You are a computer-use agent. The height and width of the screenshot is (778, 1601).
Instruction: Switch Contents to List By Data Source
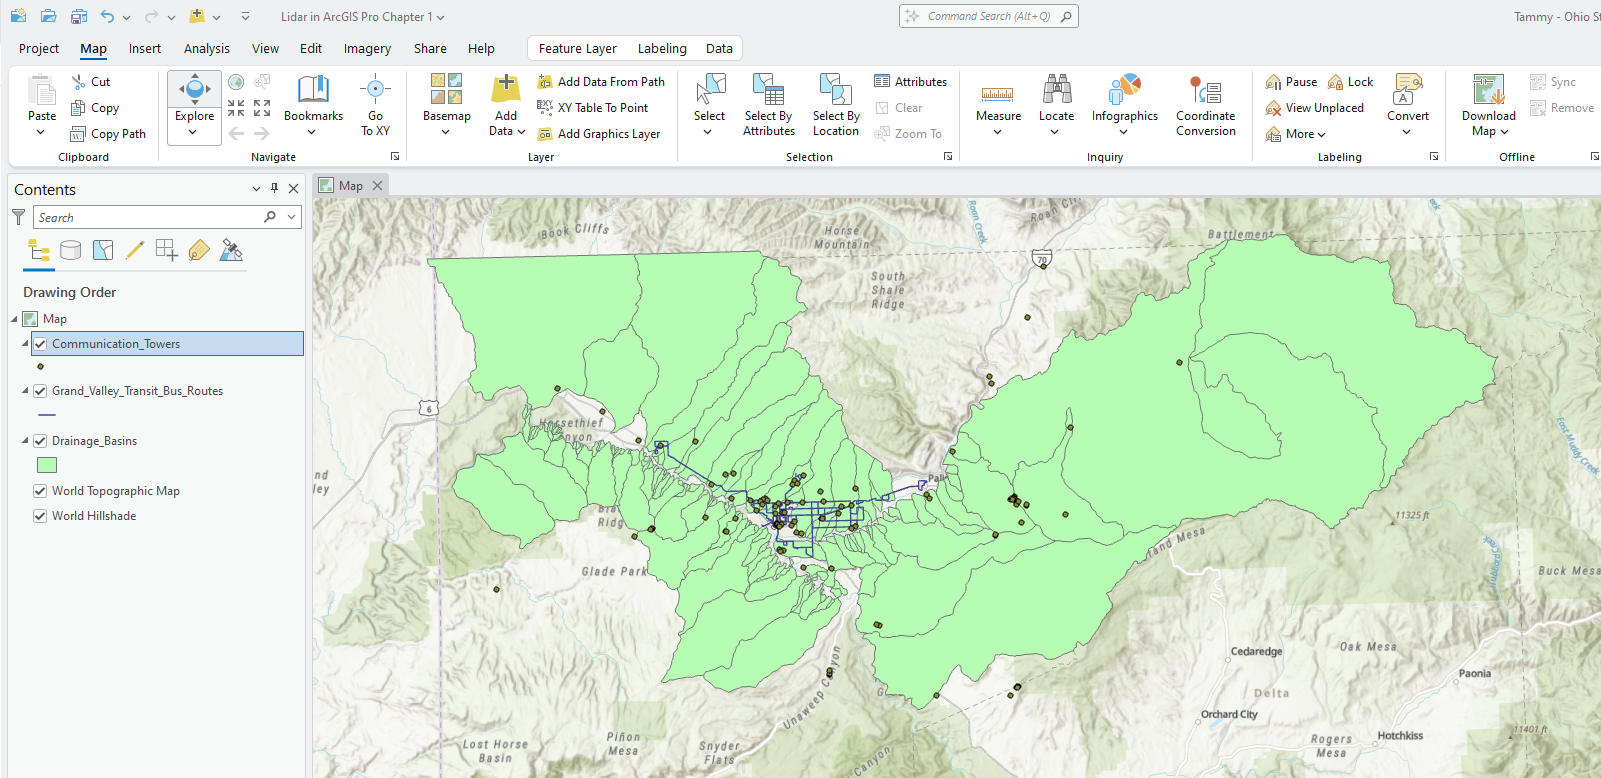tap(71, 250)
